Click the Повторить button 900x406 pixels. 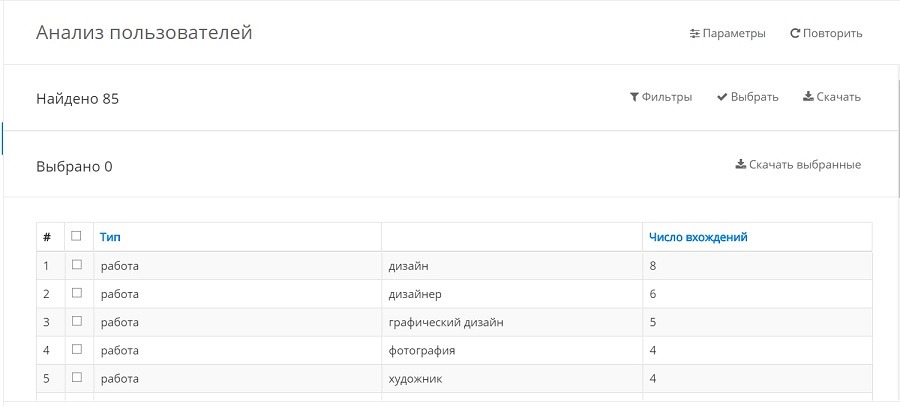pyautogui.click(x=827, y=33)
